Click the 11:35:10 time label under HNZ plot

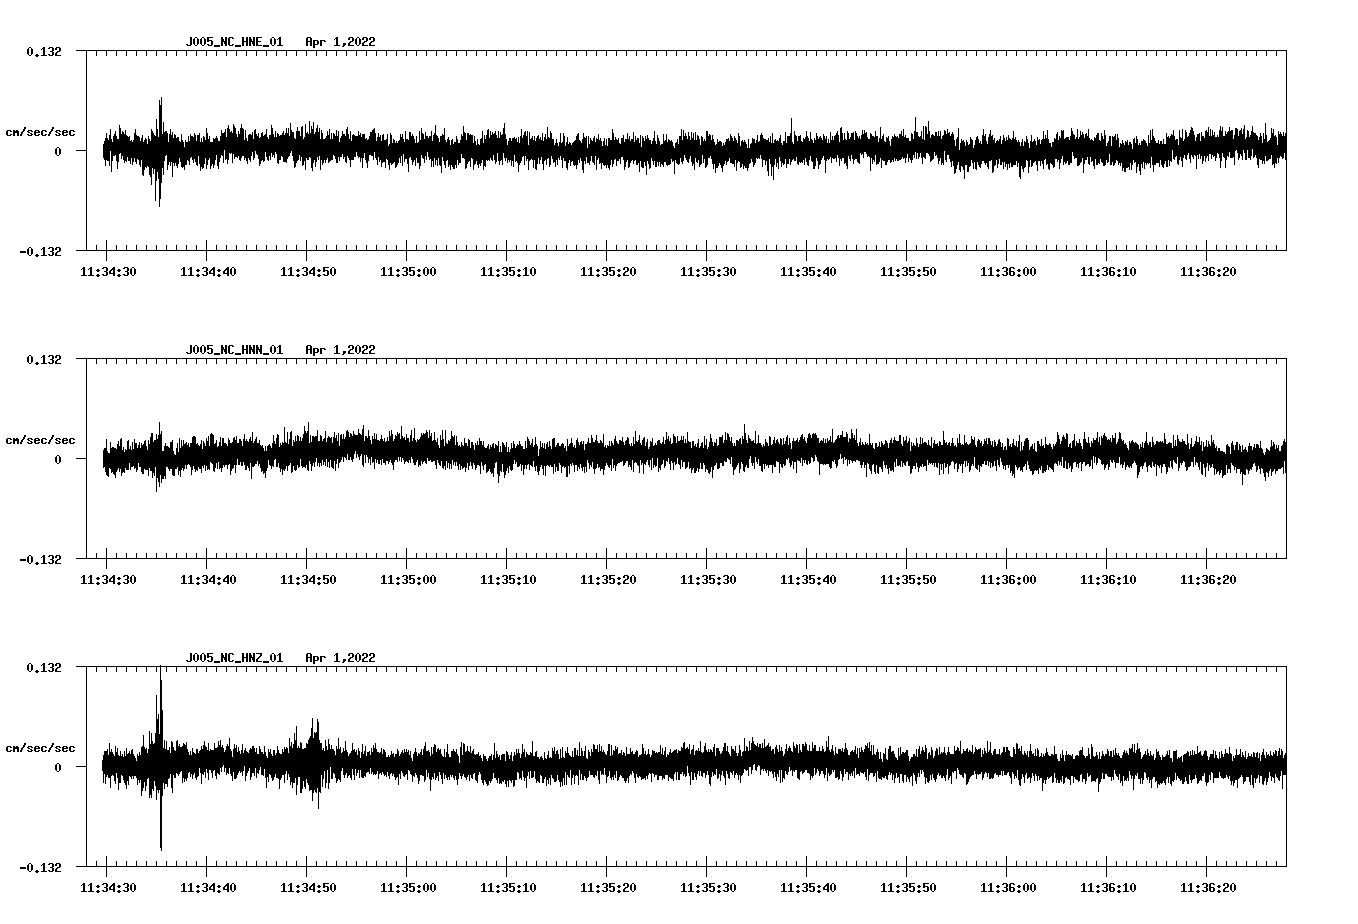(x=508, y=888)
